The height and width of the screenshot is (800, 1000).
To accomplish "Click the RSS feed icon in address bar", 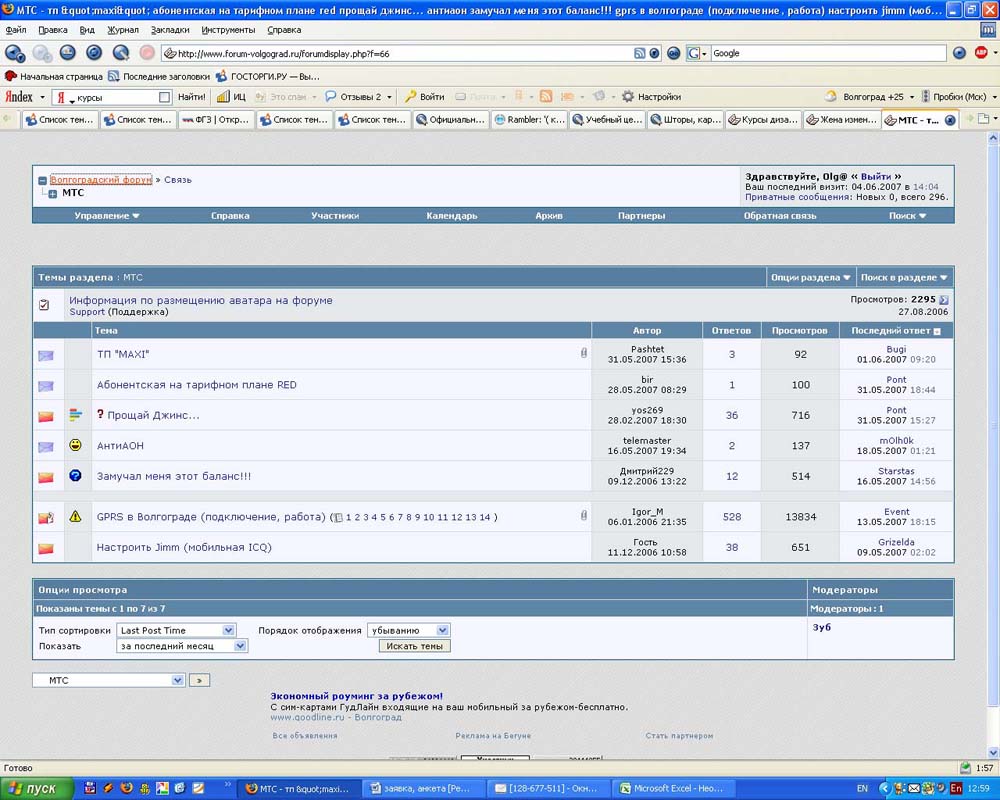I will [639, 53].
